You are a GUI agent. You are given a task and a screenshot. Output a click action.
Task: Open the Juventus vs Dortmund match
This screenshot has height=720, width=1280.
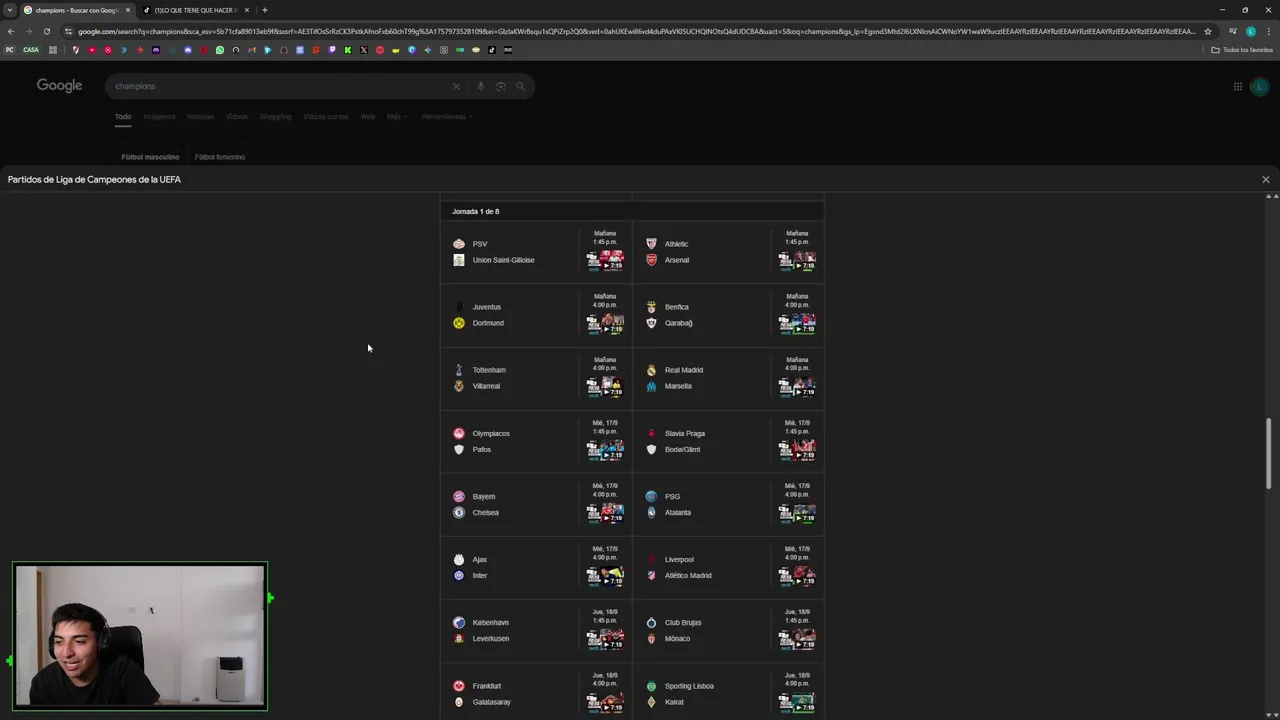pos(536,315)
